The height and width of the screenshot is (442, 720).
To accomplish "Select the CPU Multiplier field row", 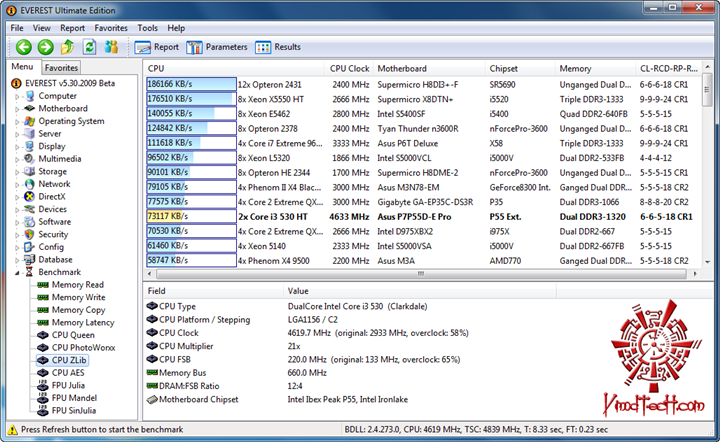I will (351, 346).
